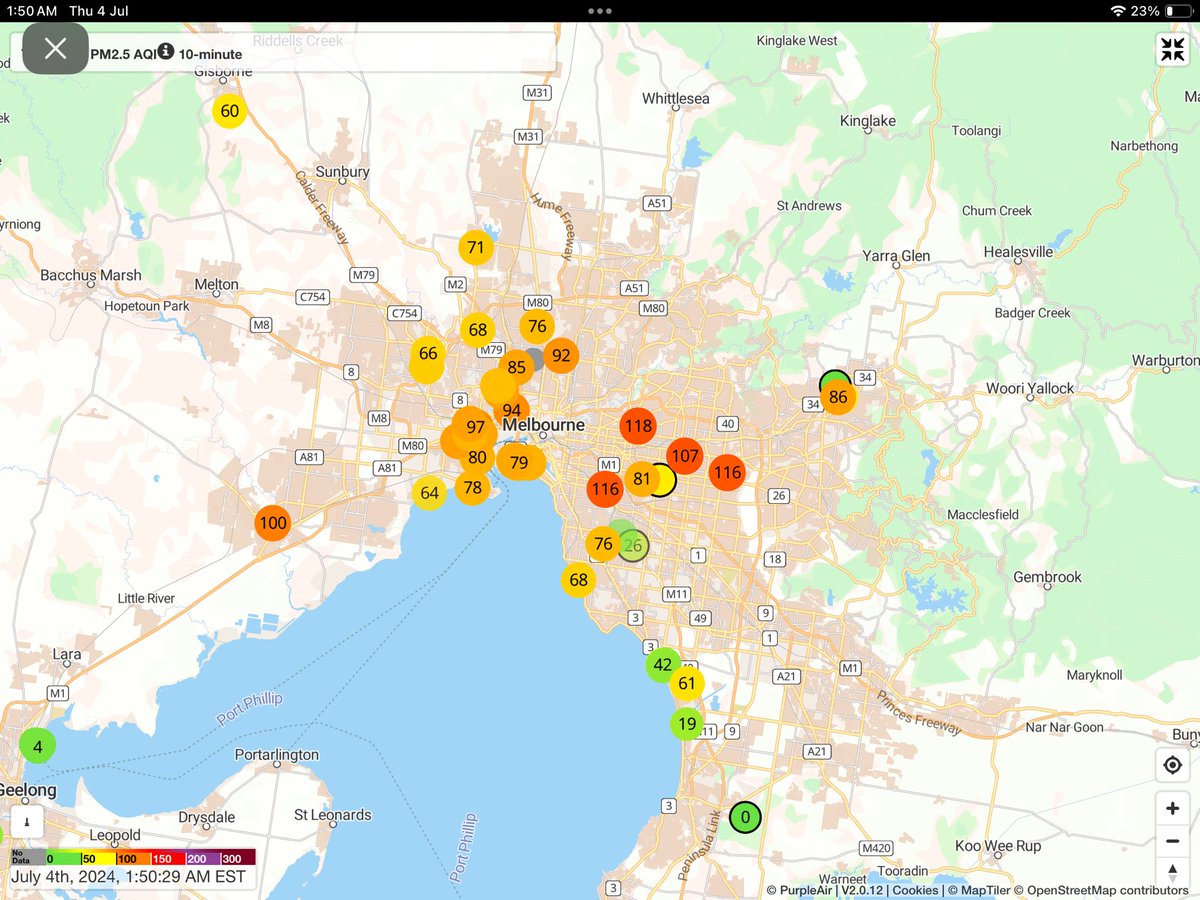
Task: Tap the Sunbury town label
Action: click(342, 172)
